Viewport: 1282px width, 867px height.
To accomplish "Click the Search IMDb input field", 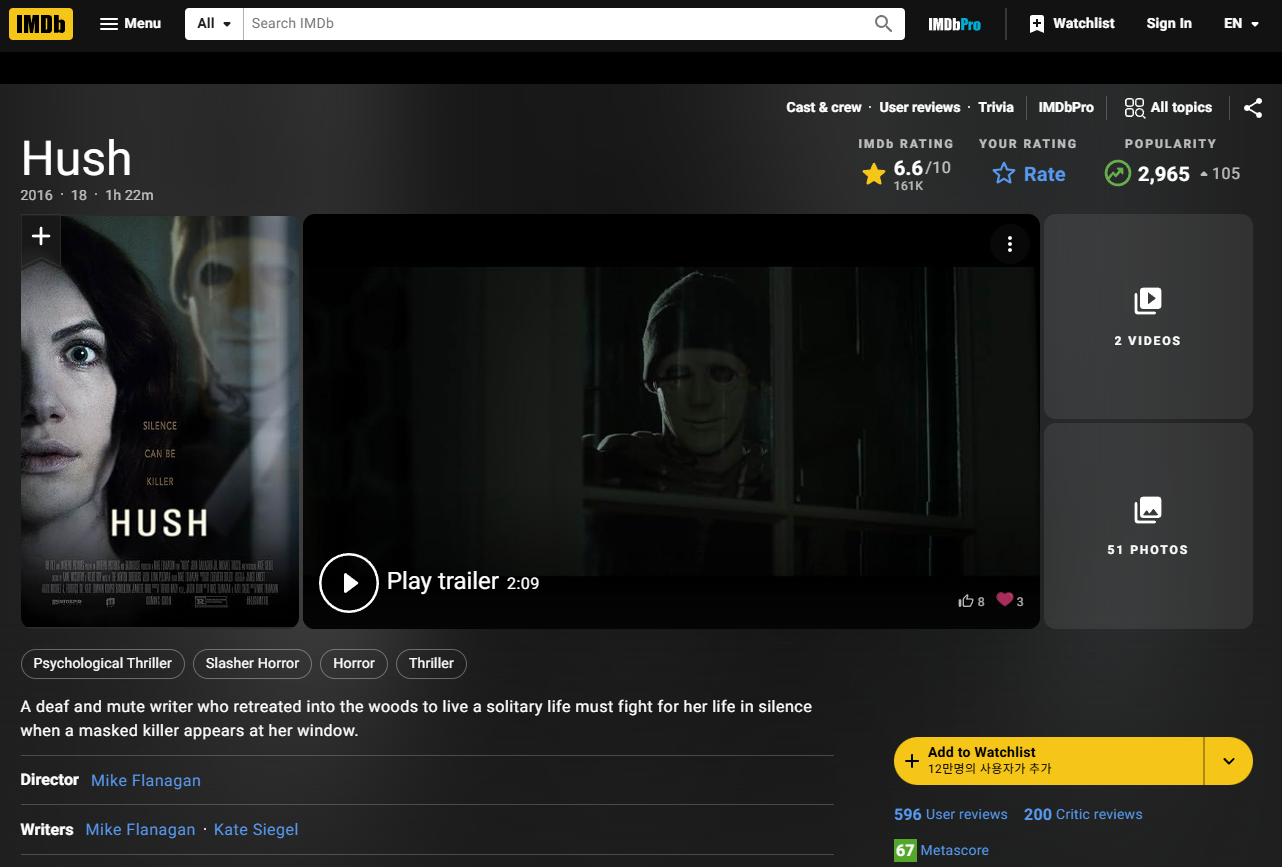I will (x=553, y=23).
